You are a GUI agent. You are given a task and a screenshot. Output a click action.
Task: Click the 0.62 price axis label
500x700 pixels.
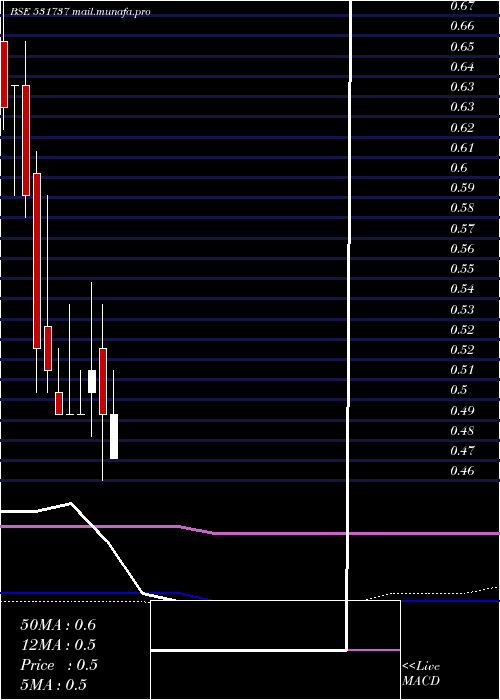click(x=462, y=127)
